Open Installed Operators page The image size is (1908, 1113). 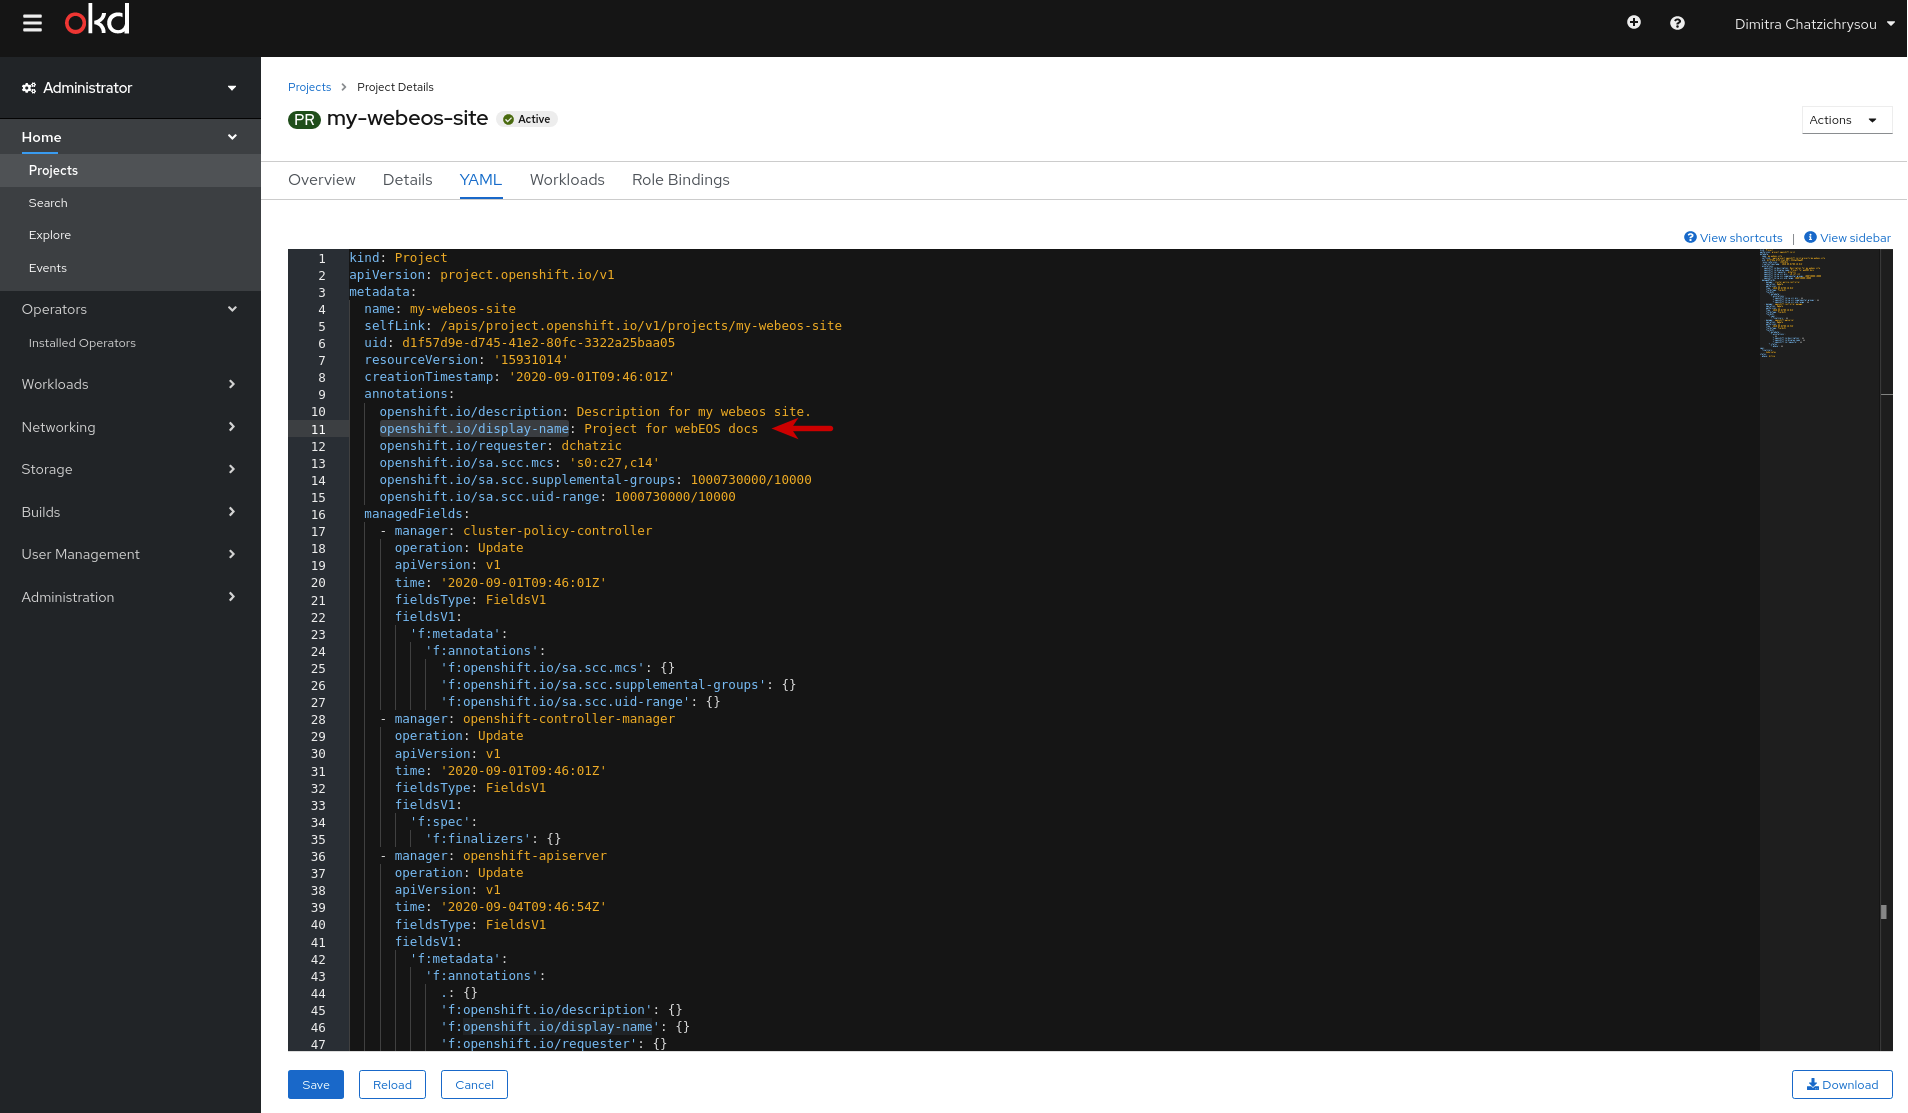(x=82, y=343)
